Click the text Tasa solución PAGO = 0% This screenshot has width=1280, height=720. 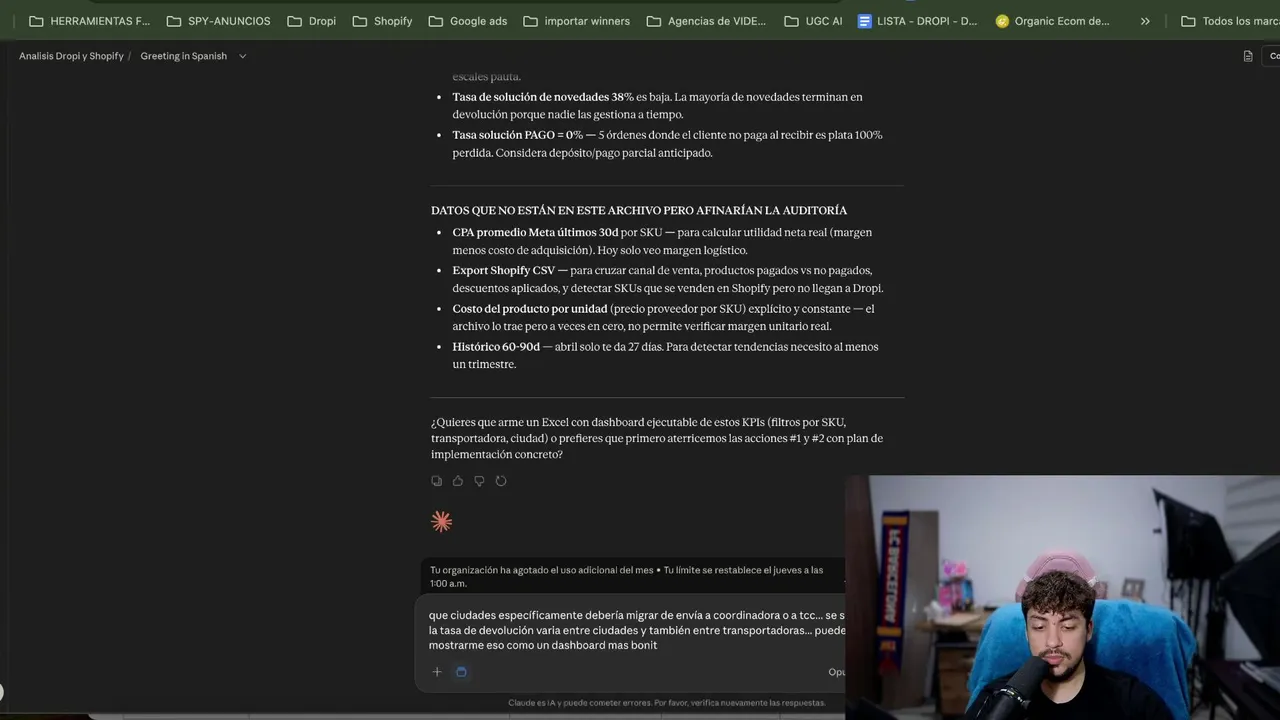[x=517, y=135]
